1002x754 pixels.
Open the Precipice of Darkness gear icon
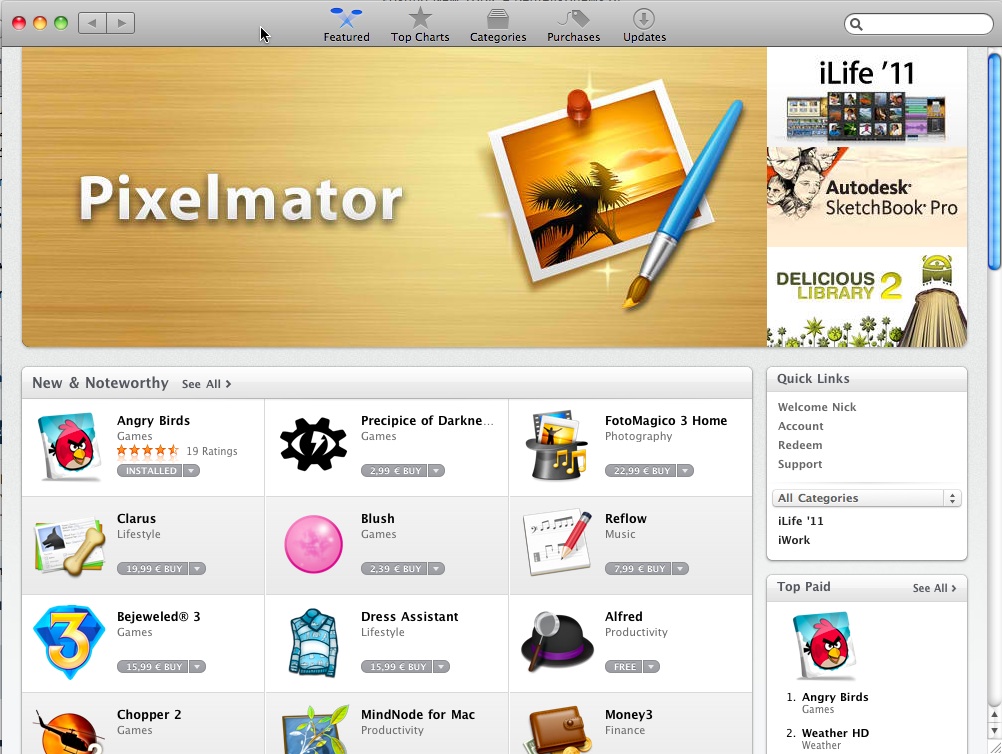[313, 445]
